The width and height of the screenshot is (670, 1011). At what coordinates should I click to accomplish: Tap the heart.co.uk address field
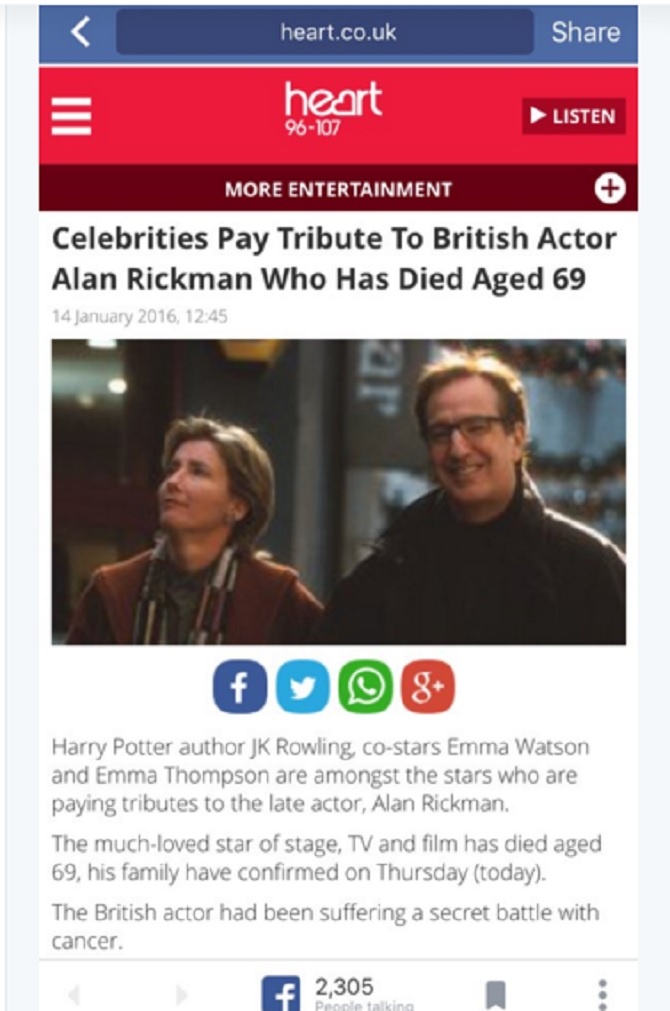tap(325, 33)
